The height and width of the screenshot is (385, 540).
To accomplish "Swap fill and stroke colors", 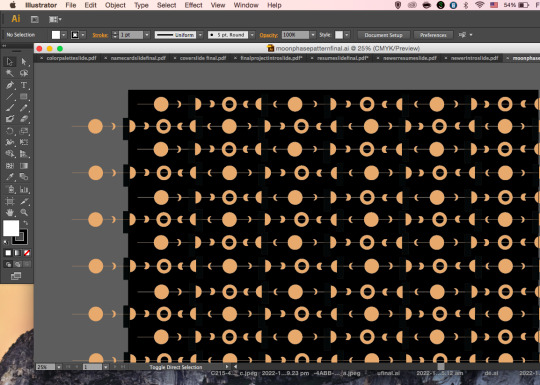I will pyautogui.click(x=25, y=223).
